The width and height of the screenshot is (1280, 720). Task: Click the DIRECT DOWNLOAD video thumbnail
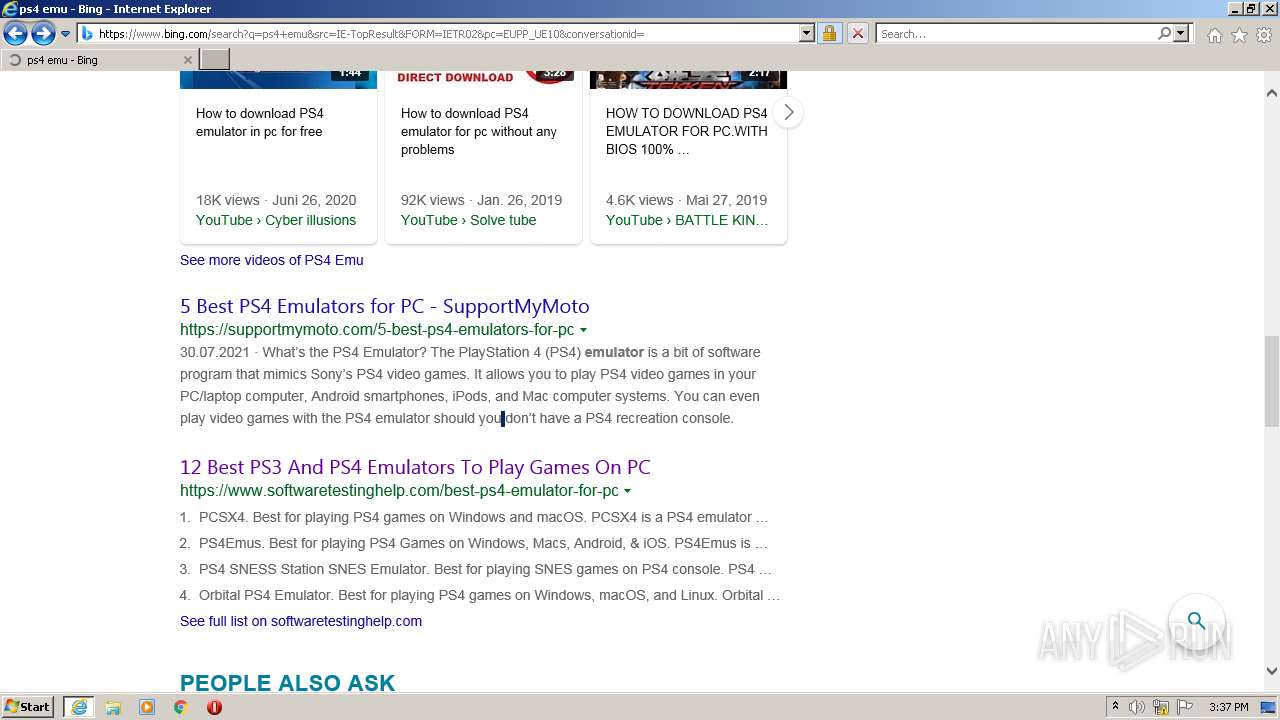point(483,79)
